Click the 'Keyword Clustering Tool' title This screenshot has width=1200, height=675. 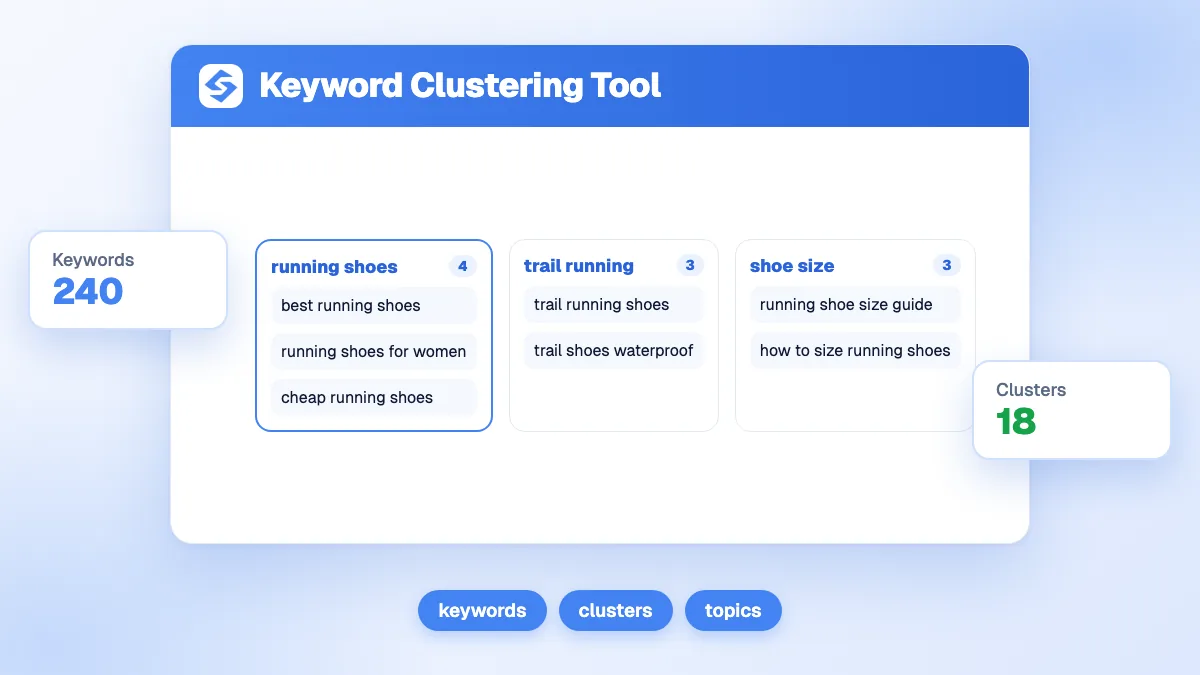(x=460, y=86)
